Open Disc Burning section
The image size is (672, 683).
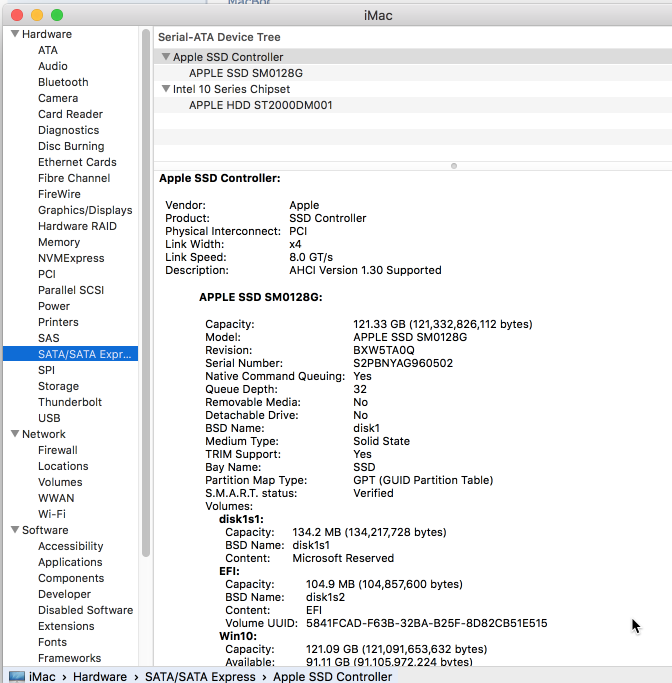(x=71, y=146)
